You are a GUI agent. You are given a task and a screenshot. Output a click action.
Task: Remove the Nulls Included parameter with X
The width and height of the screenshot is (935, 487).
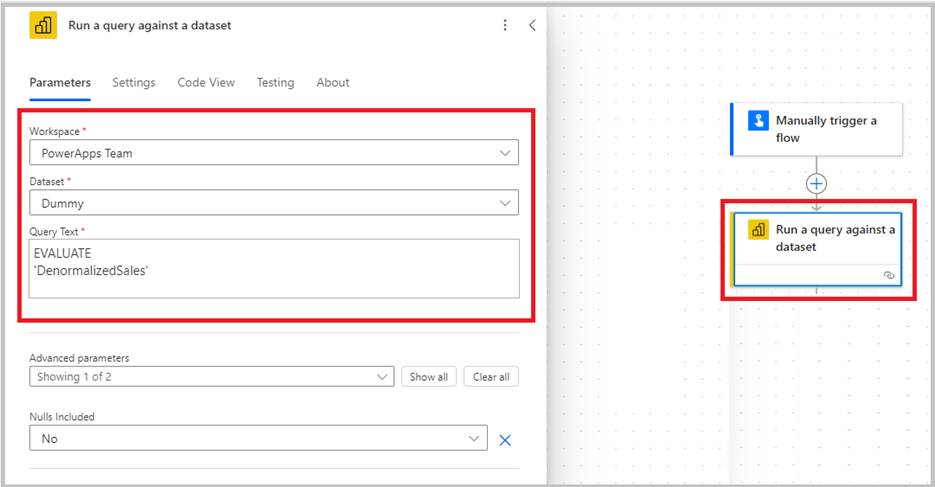pos(505,440)
